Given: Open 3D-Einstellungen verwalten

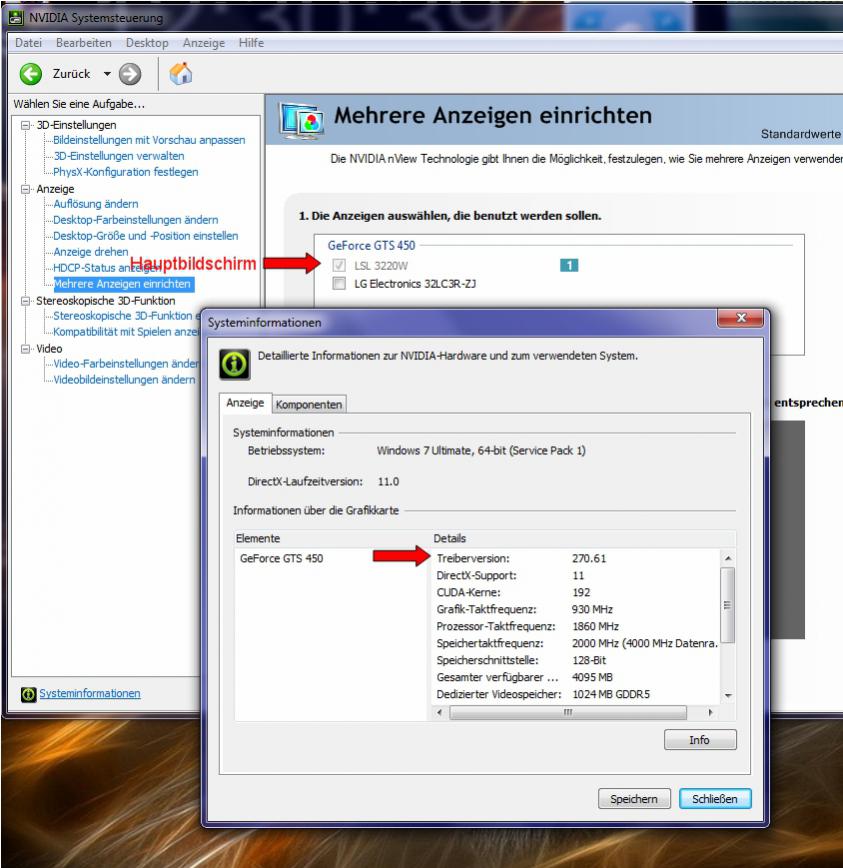Looking at the screenshot, I should click(118, 156).
